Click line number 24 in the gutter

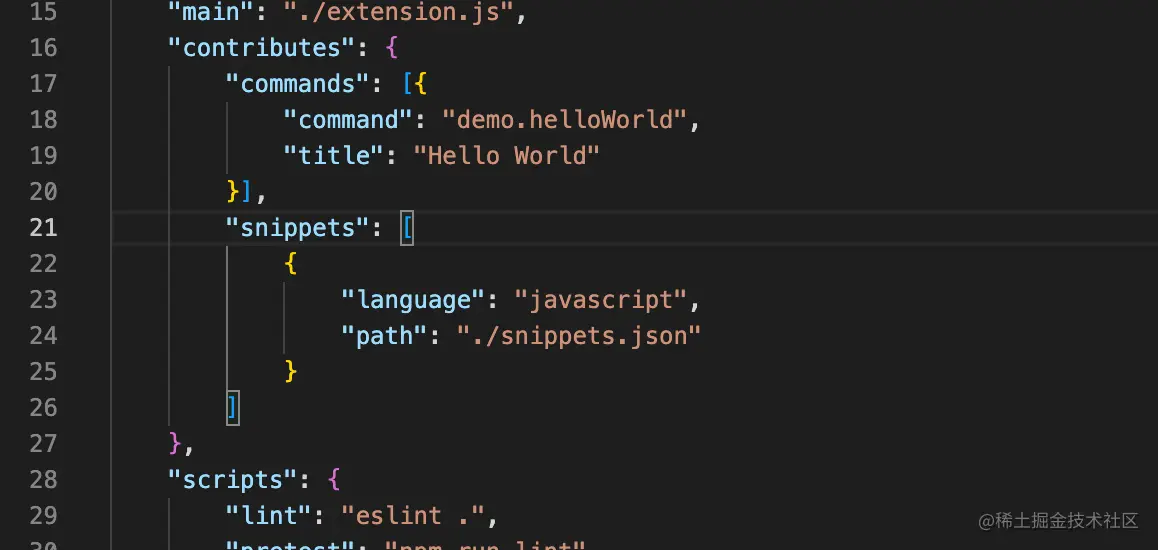[43, 336]
